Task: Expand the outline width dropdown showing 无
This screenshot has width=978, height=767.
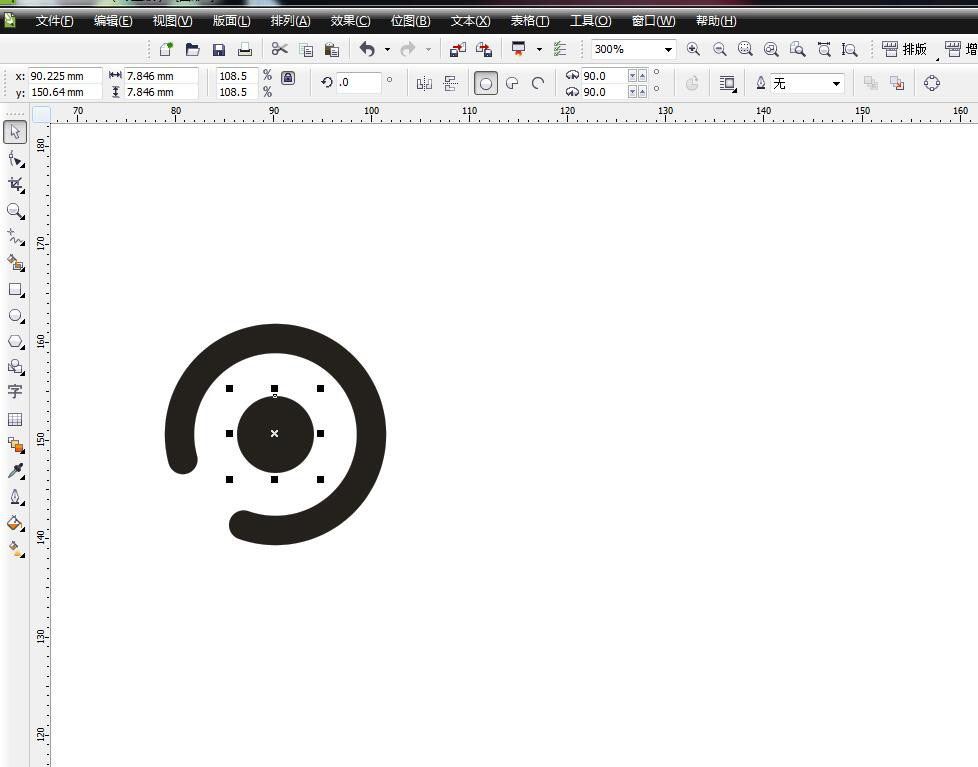Action: point(836,84)
